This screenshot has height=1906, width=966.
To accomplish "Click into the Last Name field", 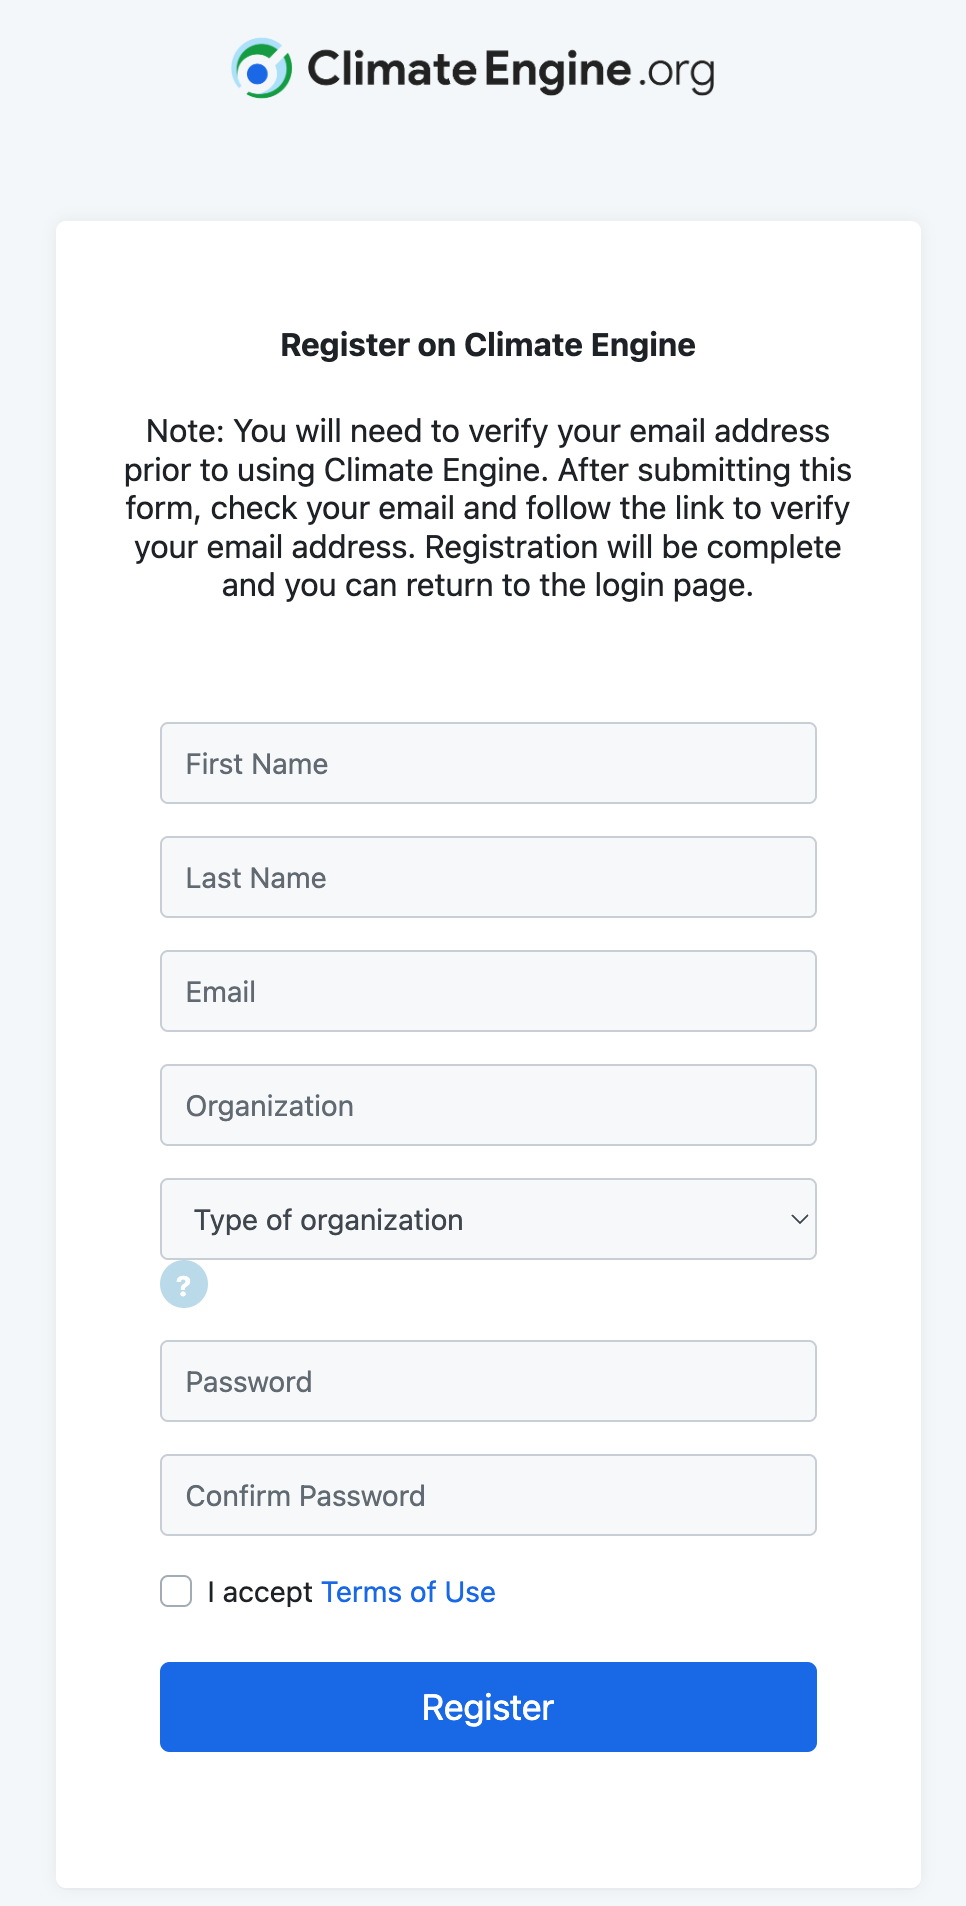I will [488, 877].
